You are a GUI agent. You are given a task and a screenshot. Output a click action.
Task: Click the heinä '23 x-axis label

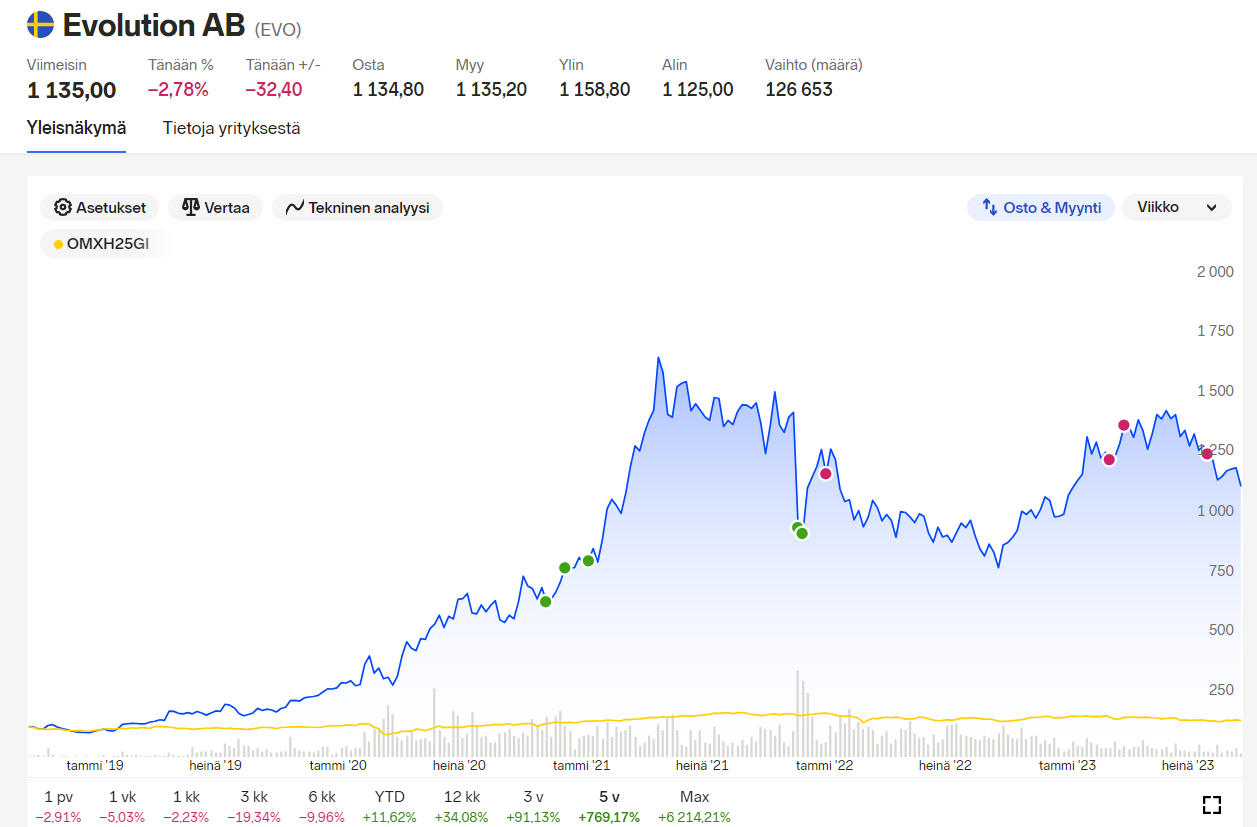coord(1188,765)
